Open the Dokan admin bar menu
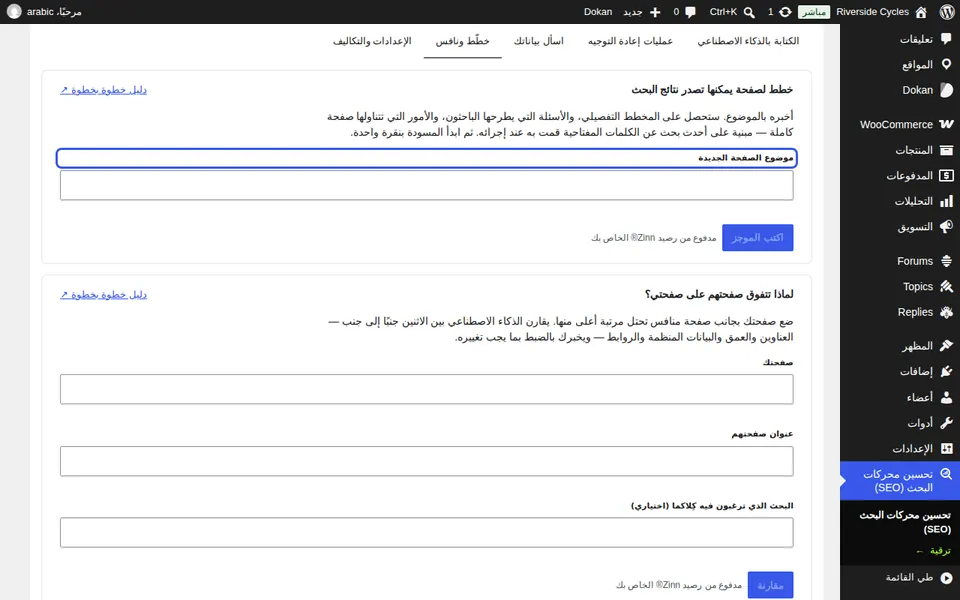This screenshot has width=960, height=600. click(598, 12)
